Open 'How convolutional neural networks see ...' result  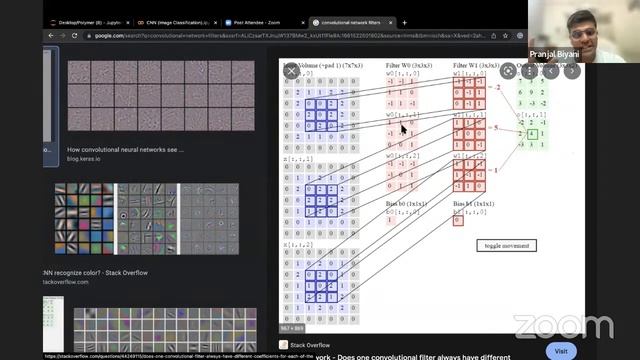(x=125, y=150)
